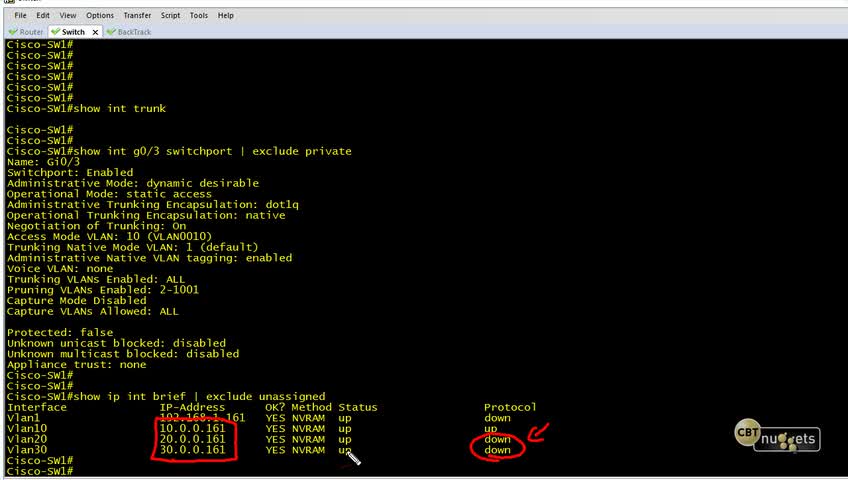Screen dimensions: 848x480
Task: Open the Edit menu
Action: tap(43, 16)
